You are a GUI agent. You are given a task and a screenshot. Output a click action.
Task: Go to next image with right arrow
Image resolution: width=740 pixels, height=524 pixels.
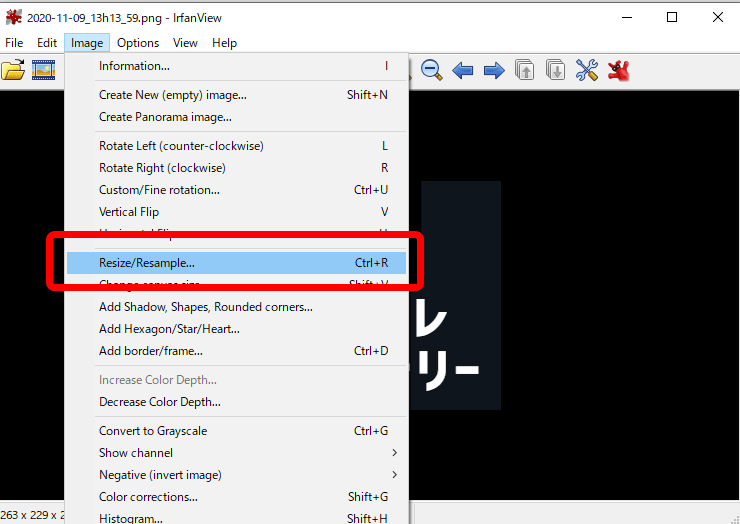click(x=494, y=71)
